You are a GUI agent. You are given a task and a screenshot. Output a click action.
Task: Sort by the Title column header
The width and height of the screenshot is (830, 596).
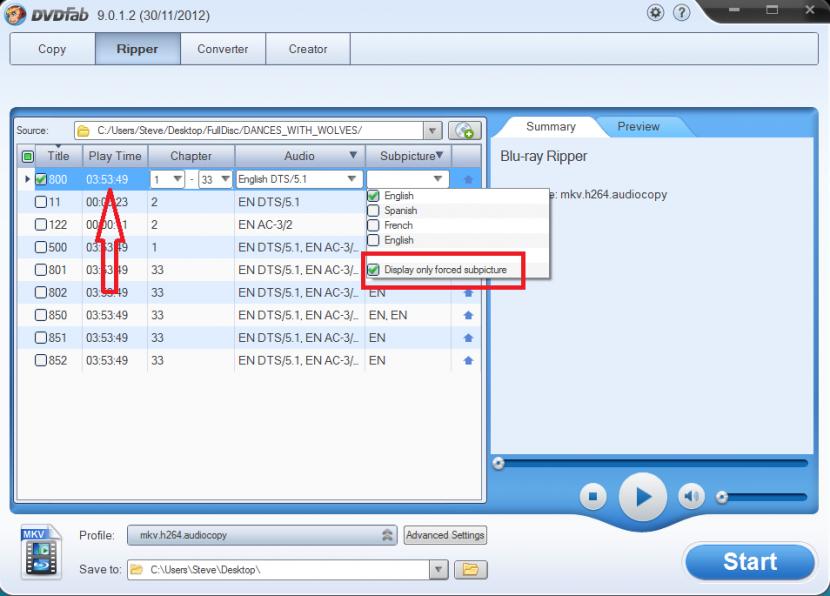click(58, 156)
